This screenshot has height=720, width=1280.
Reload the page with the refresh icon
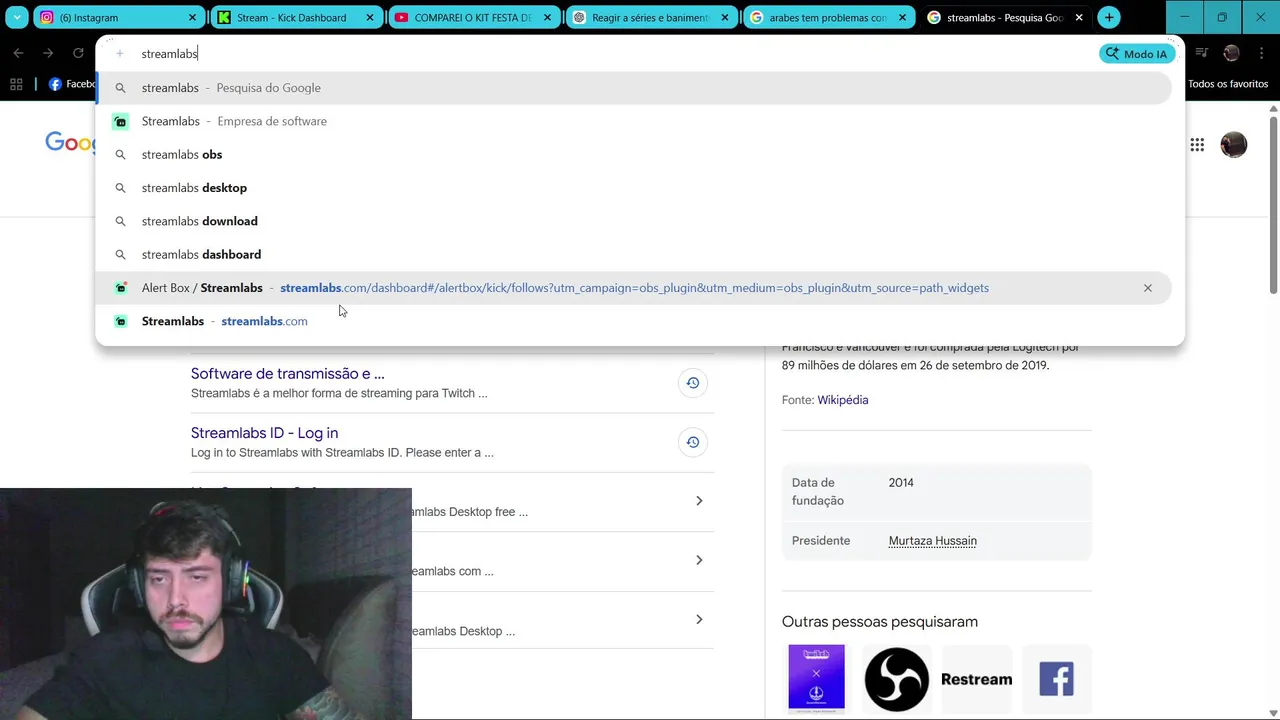click(x=78, y=53)
